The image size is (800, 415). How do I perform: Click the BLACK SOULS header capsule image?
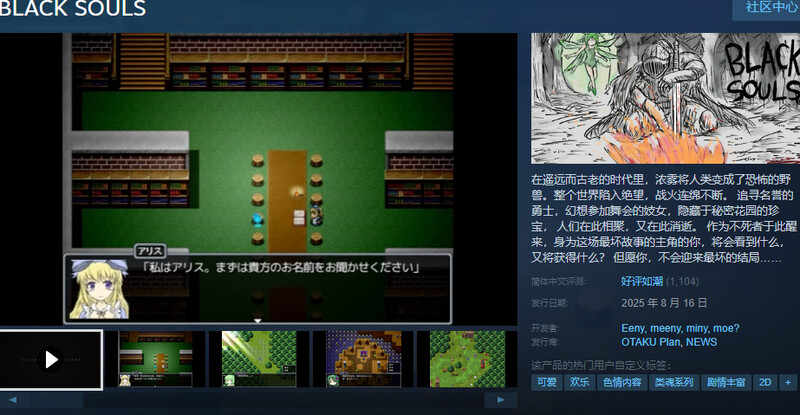coord(665,99)
